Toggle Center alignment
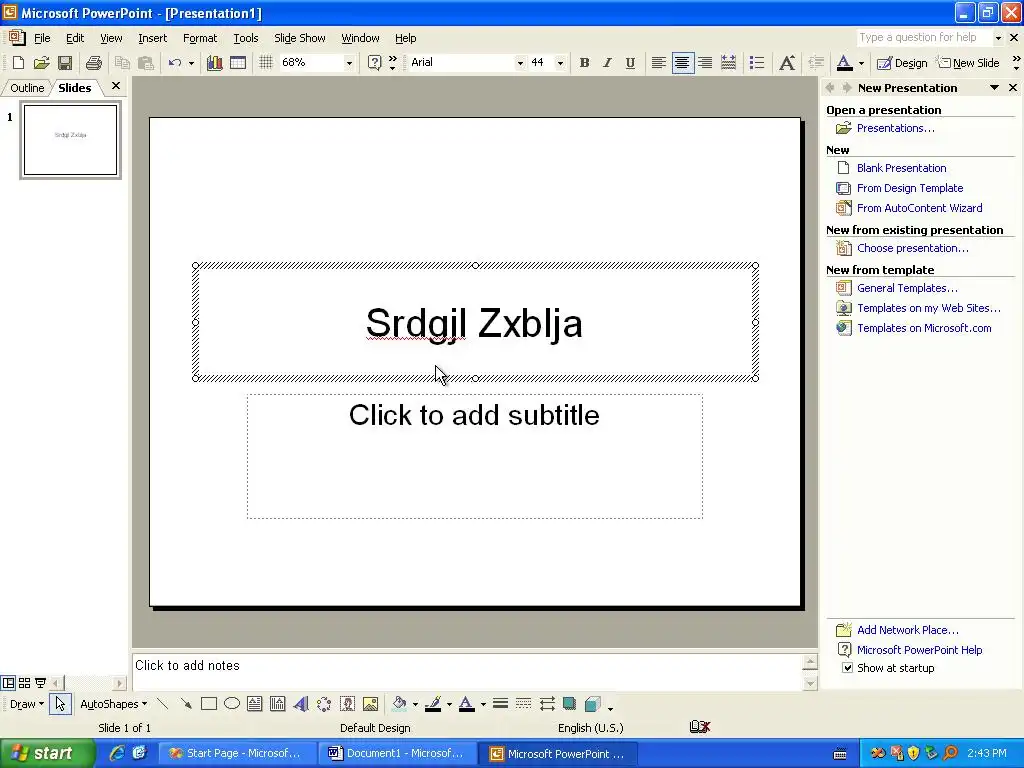Viewport: 1024px width, 768px height. tap(682, 63)
